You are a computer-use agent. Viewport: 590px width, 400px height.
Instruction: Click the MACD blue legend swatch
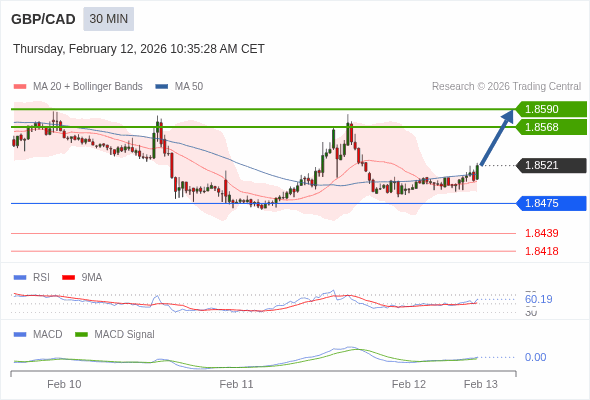[x=20, y=335]
